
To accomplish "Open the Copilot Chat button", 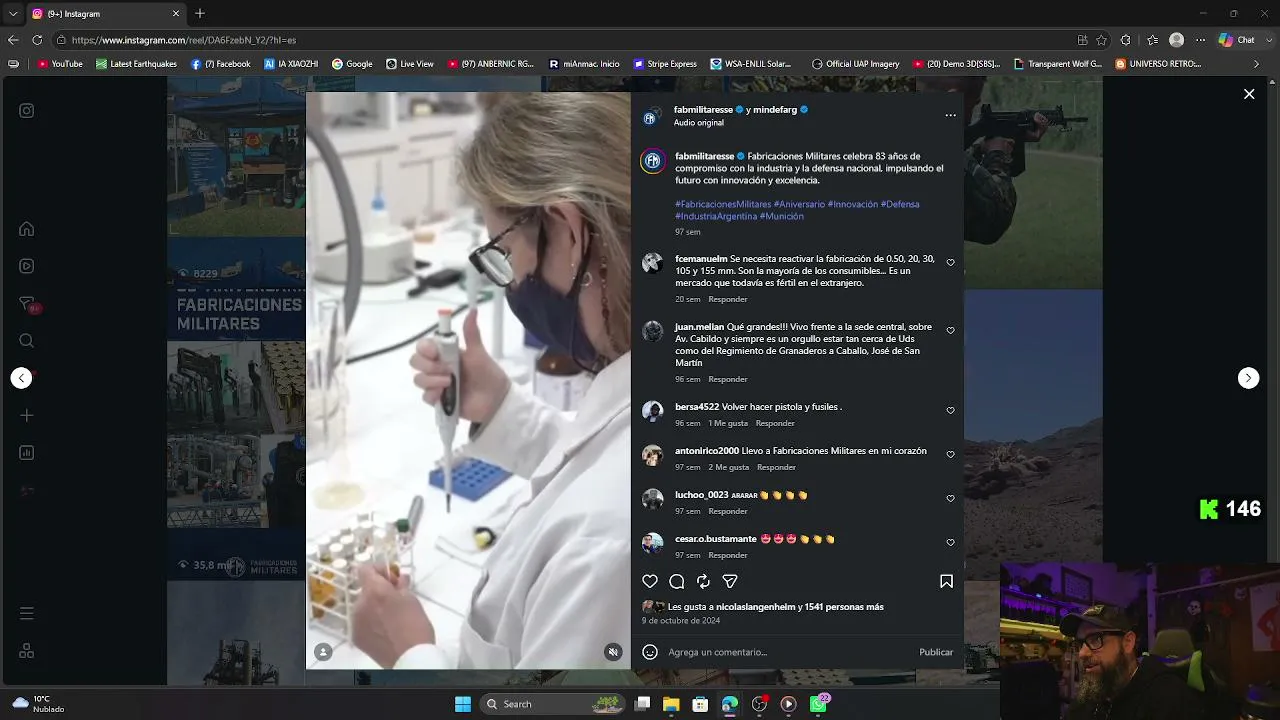I will coord(1236,40).
